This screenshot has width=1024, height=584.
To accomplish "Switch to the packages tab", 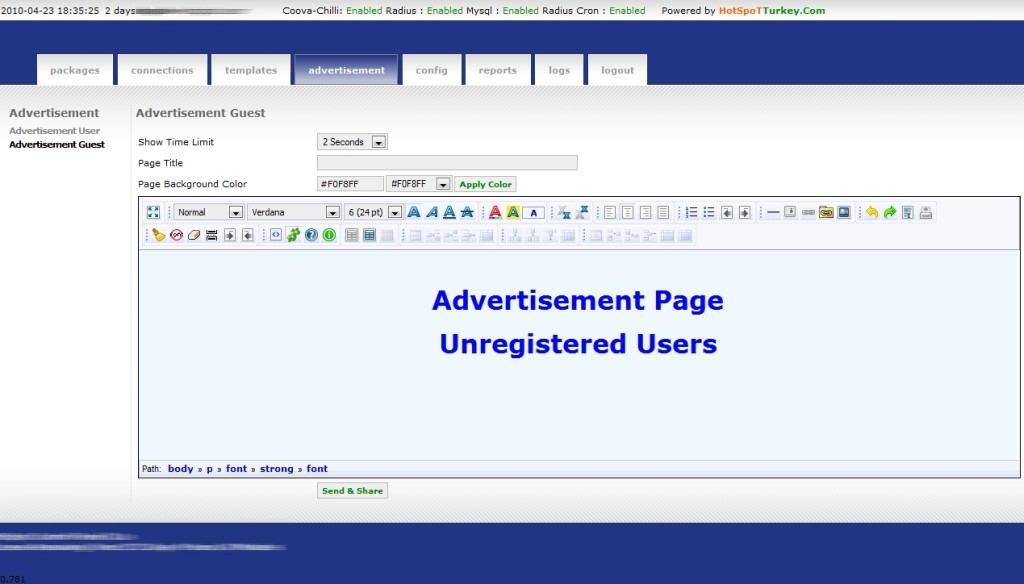I will click(75, 70).
